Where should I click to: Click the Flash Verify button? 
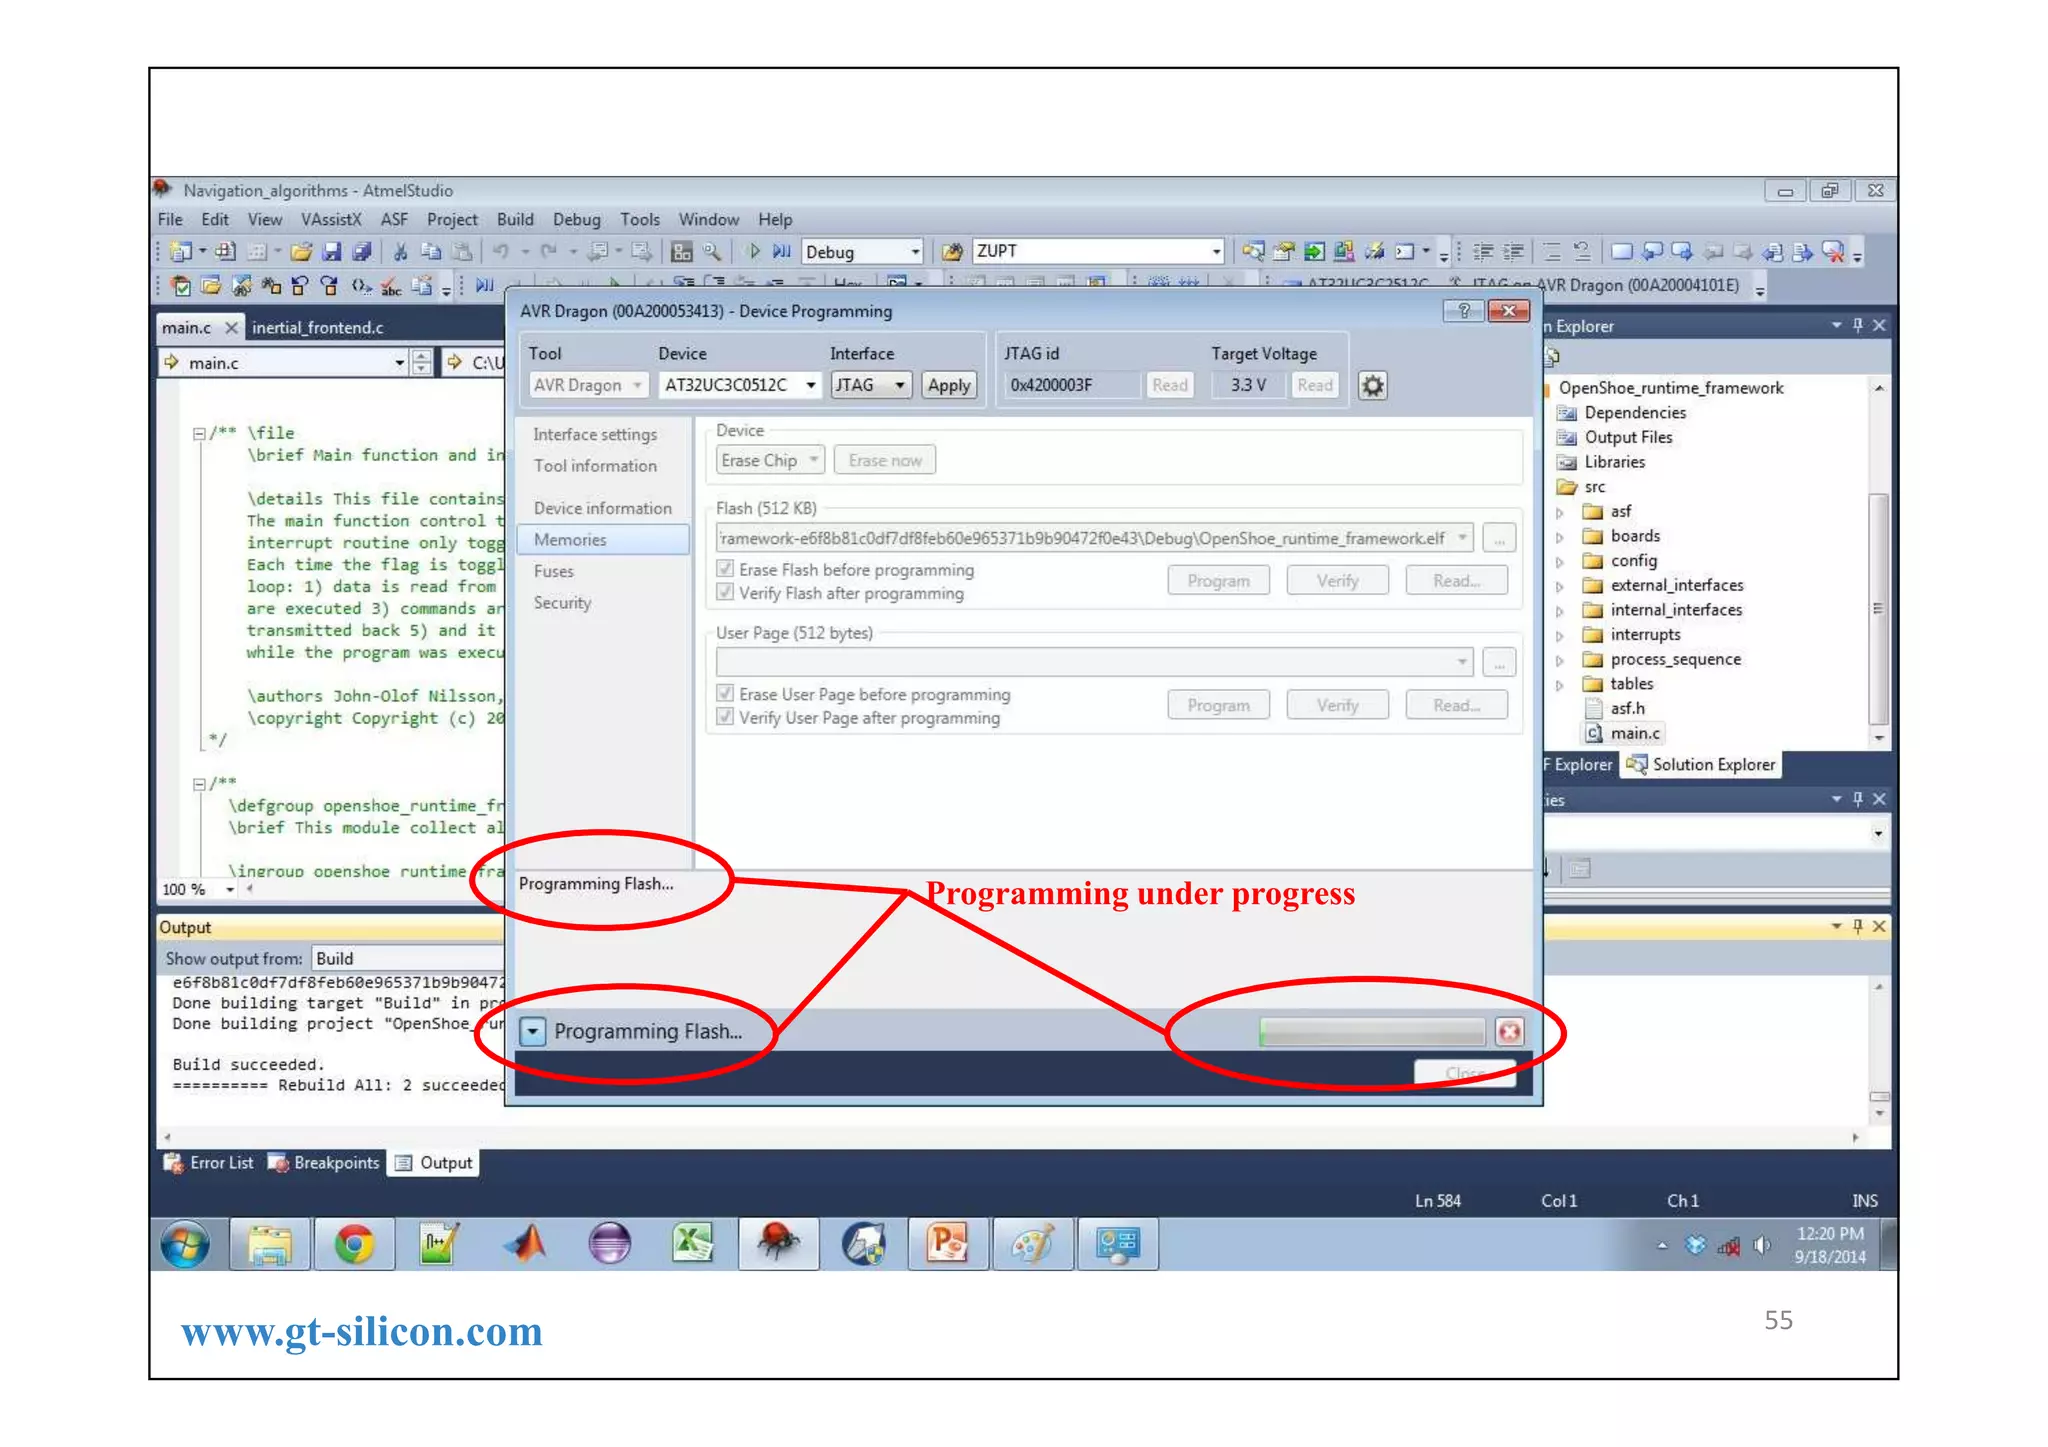coord(1337,581)
